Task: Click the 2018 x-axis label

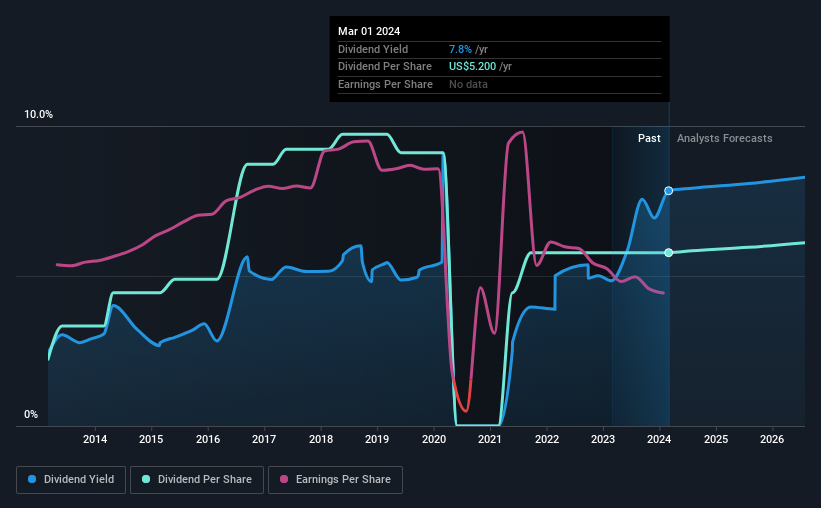Action: pyautogui.click(x=321, y=439)
